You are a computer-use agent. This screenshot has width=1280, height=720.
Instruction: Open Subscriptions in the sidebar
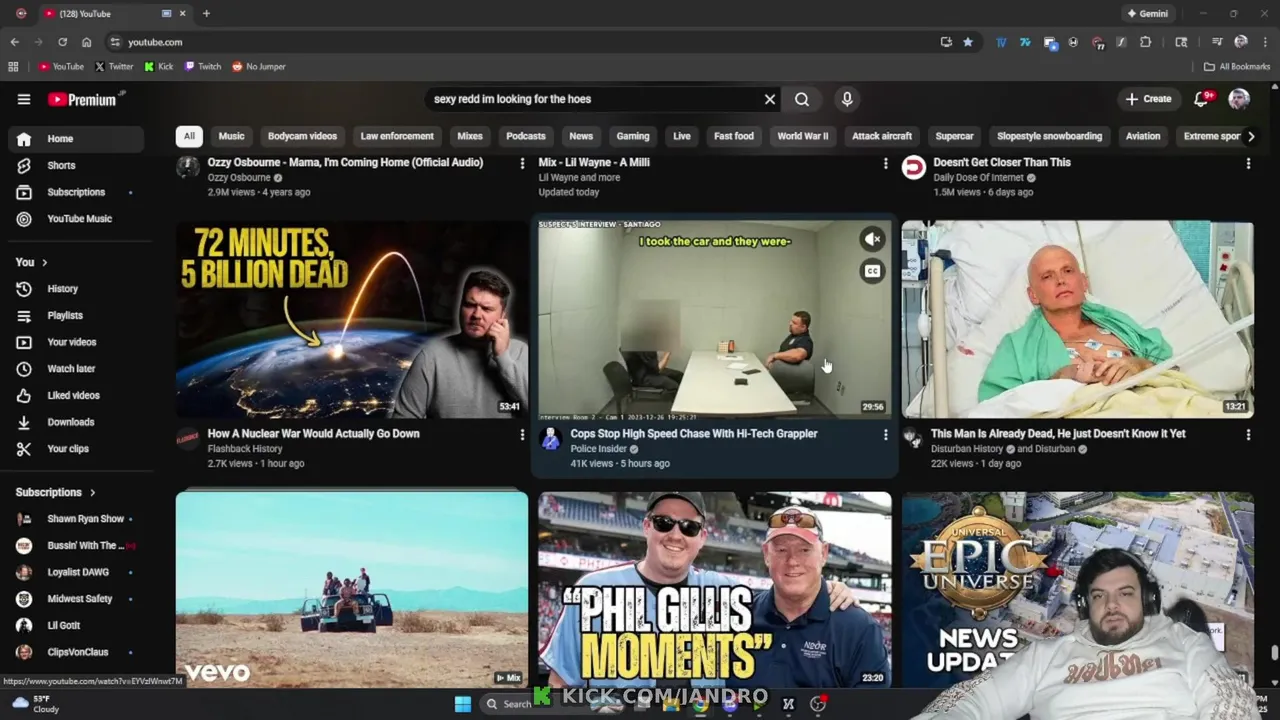pyautogui.click(x=76, y=192)
